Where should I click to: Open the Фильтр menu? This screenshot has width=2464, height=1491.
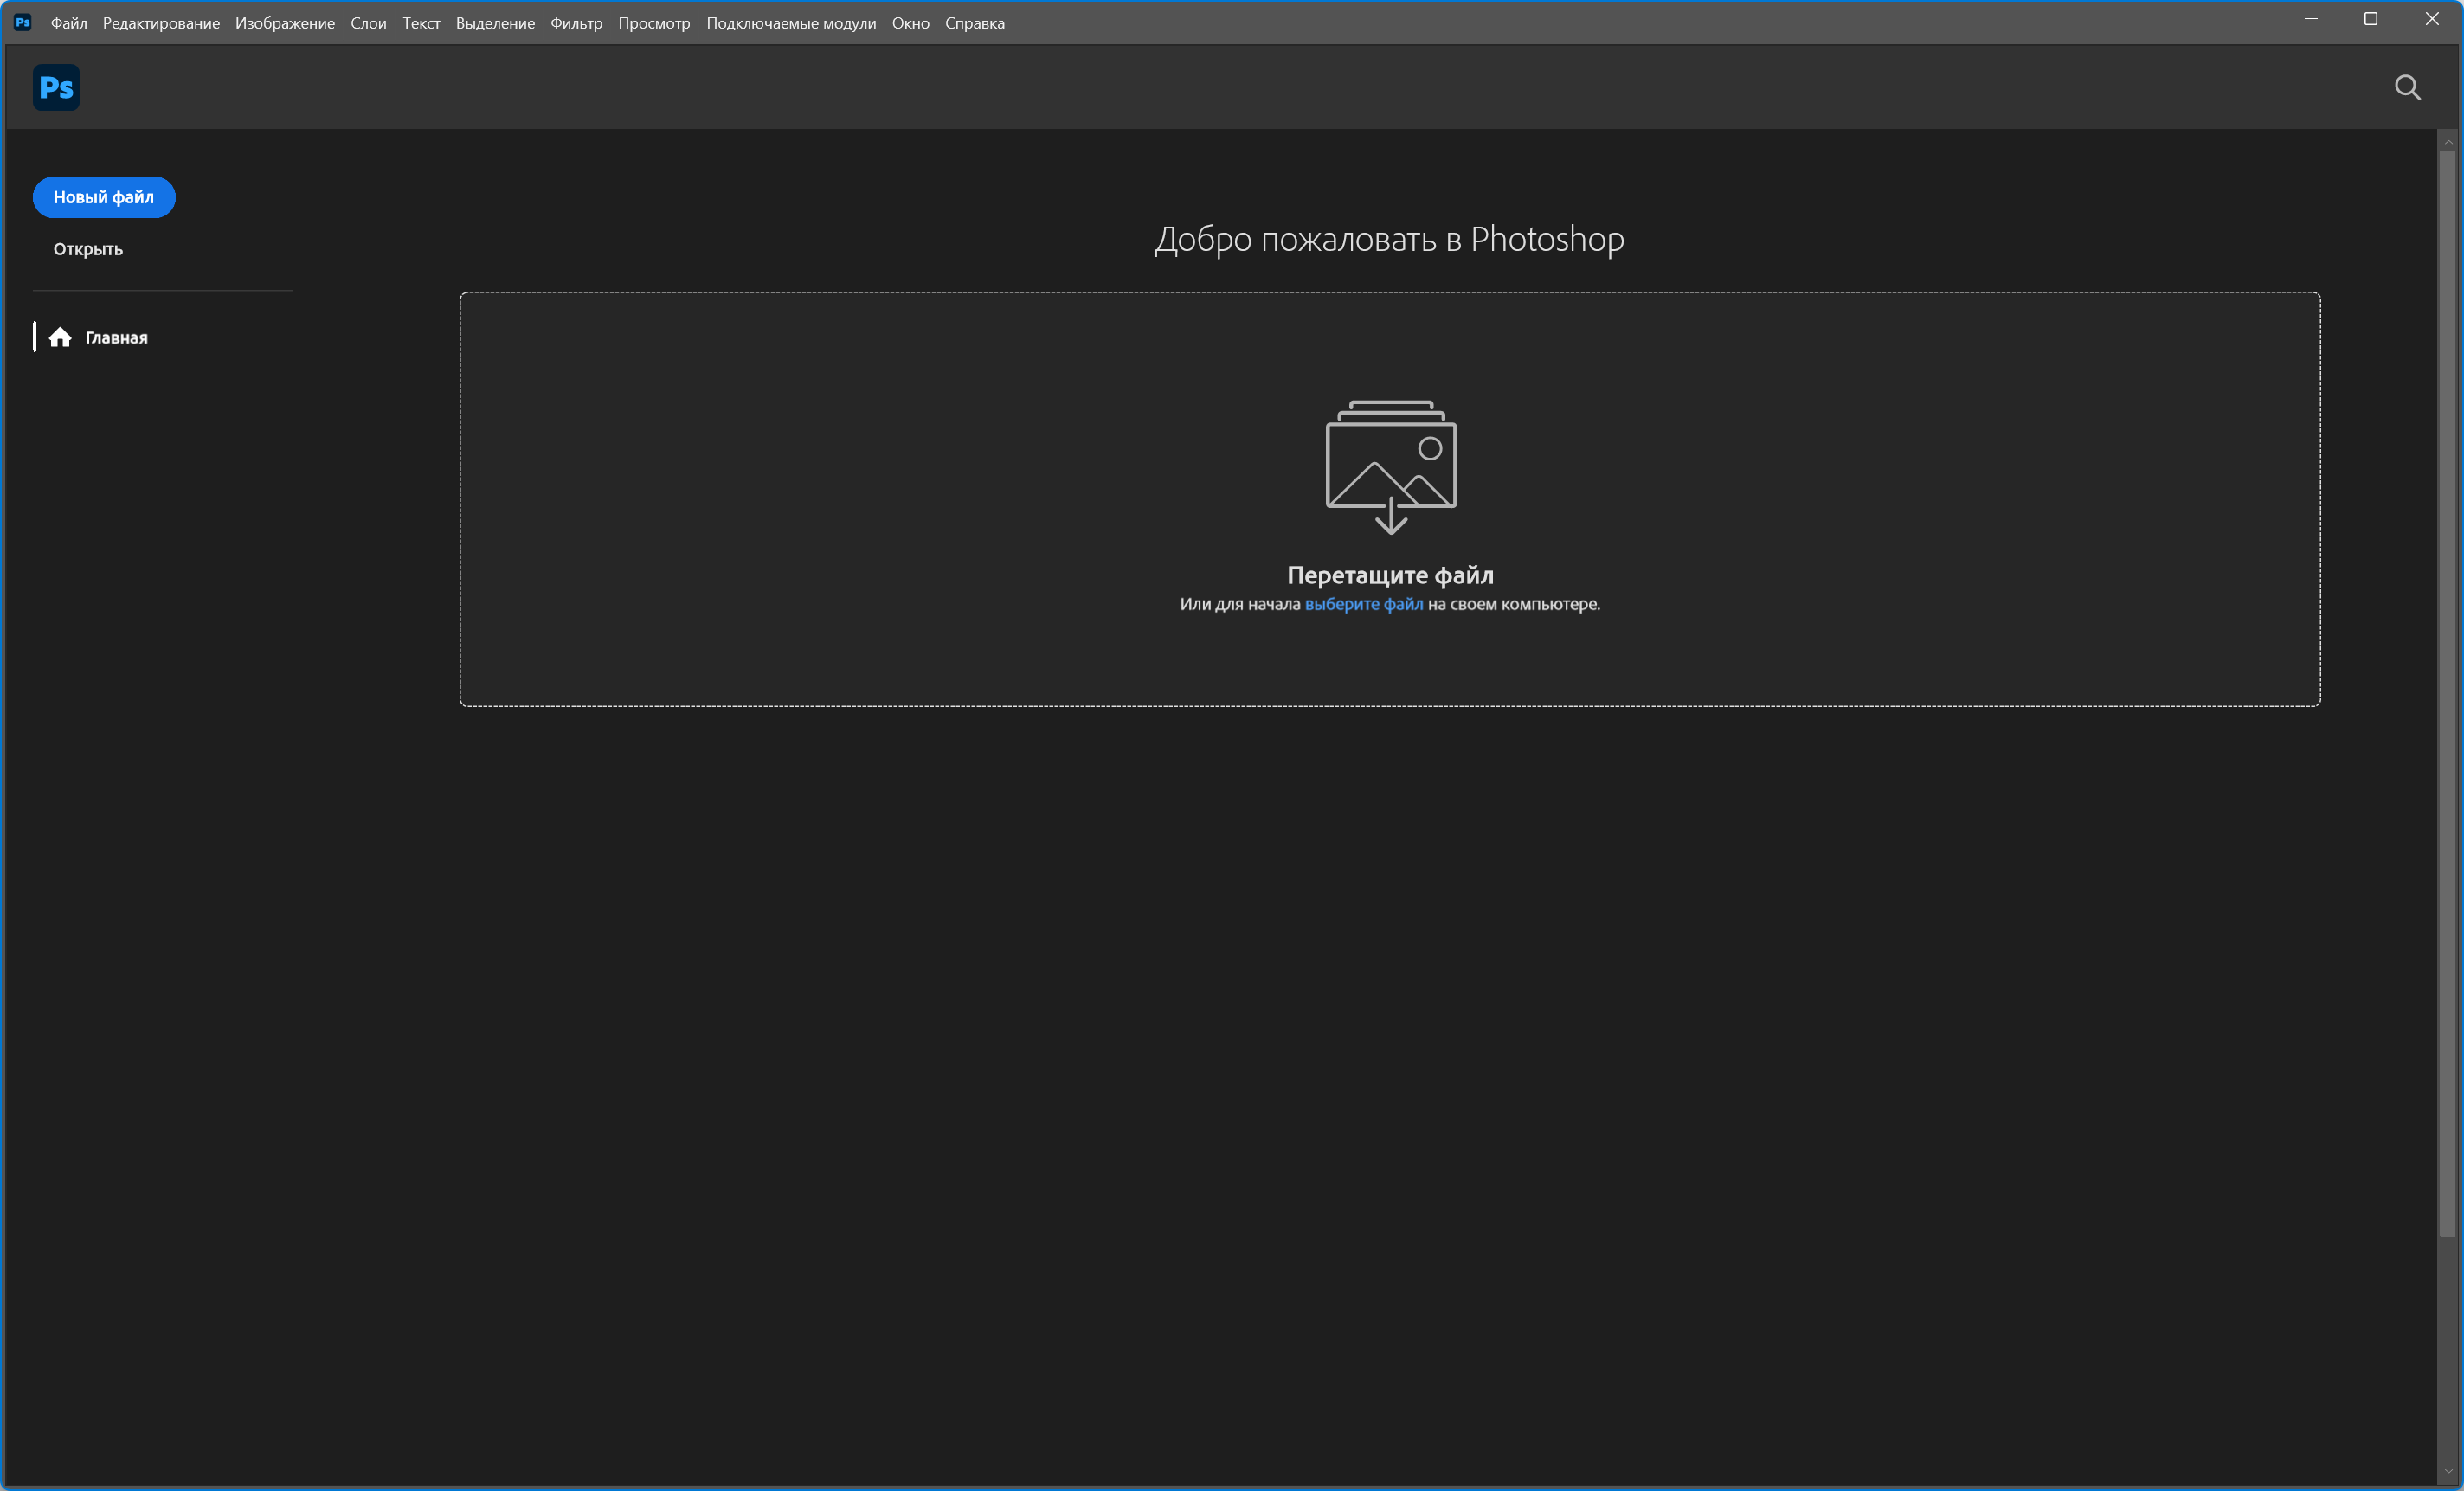pos(576,23)
